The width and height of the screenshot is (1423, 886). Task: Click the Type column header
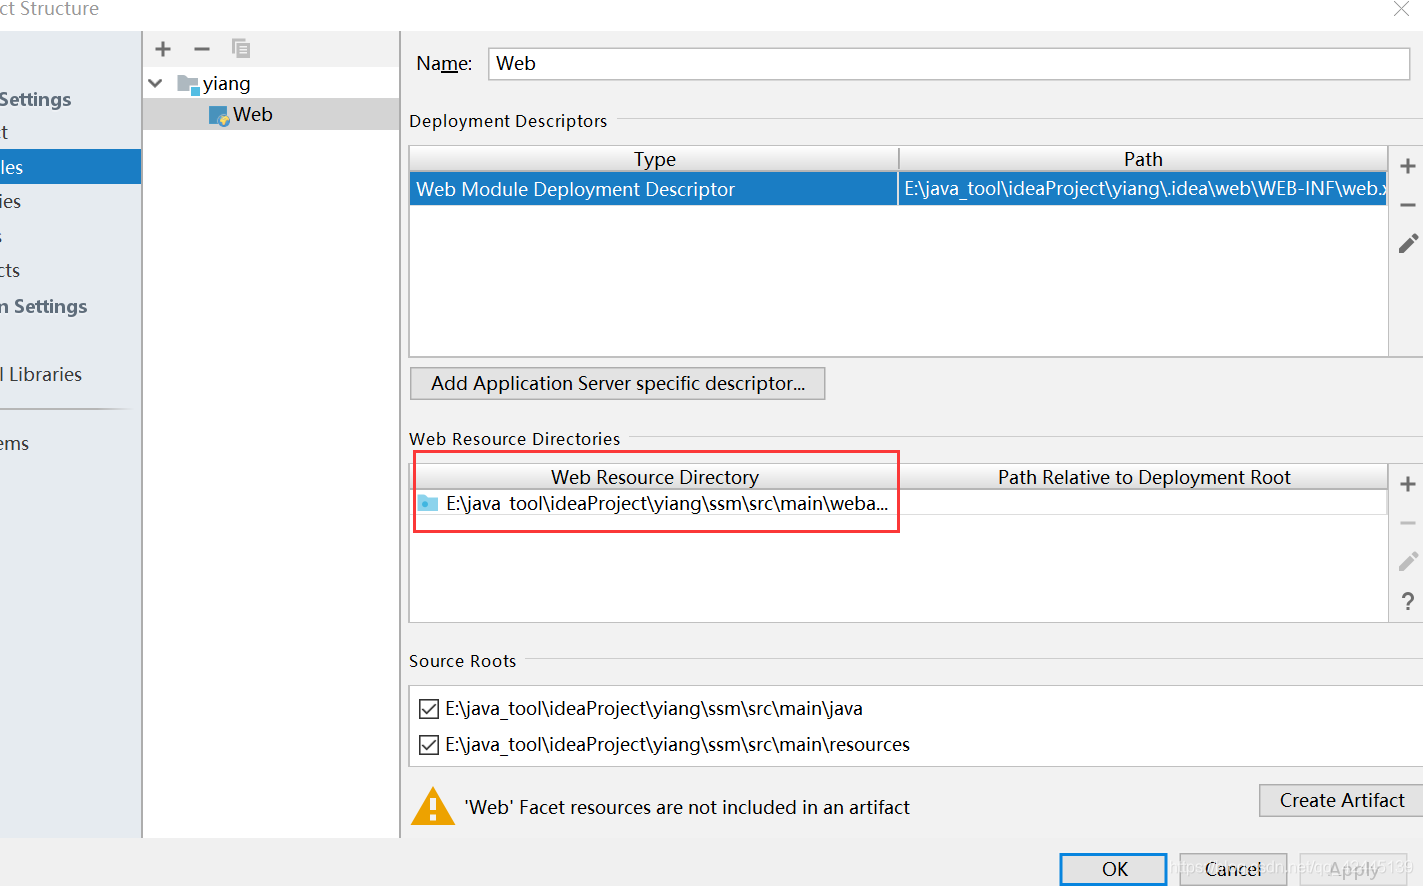click(654, 159)
